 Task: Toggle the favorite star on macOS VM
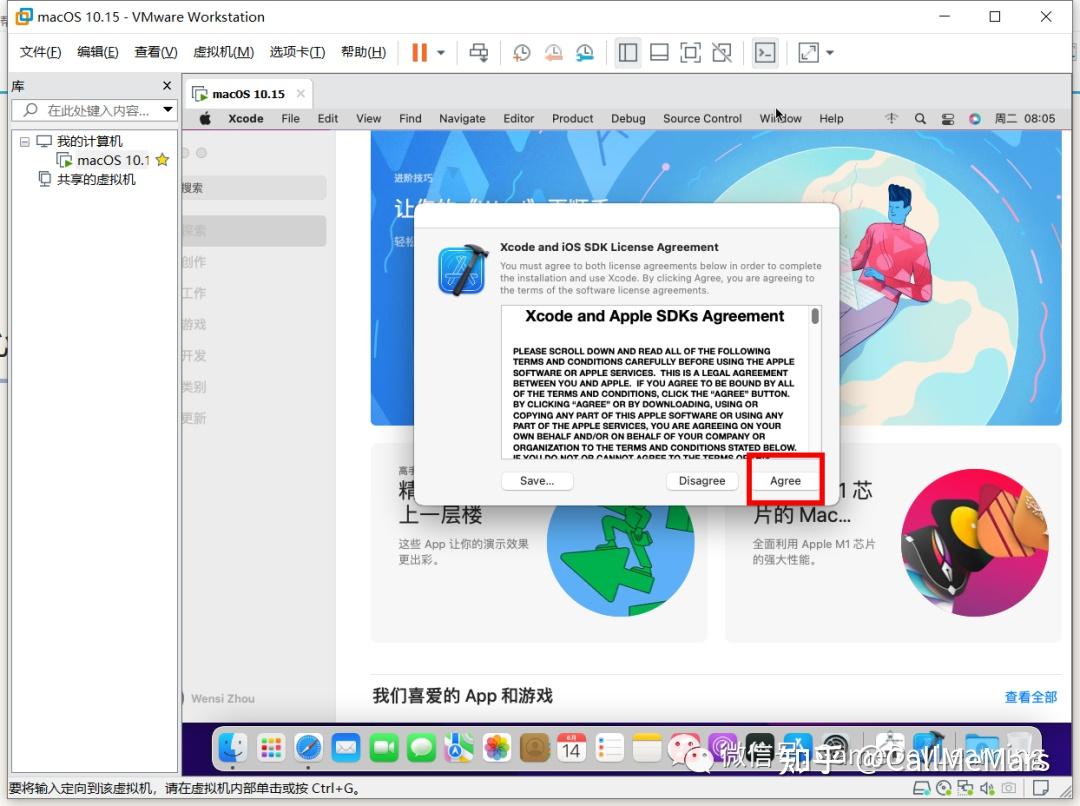pos(163,160)
